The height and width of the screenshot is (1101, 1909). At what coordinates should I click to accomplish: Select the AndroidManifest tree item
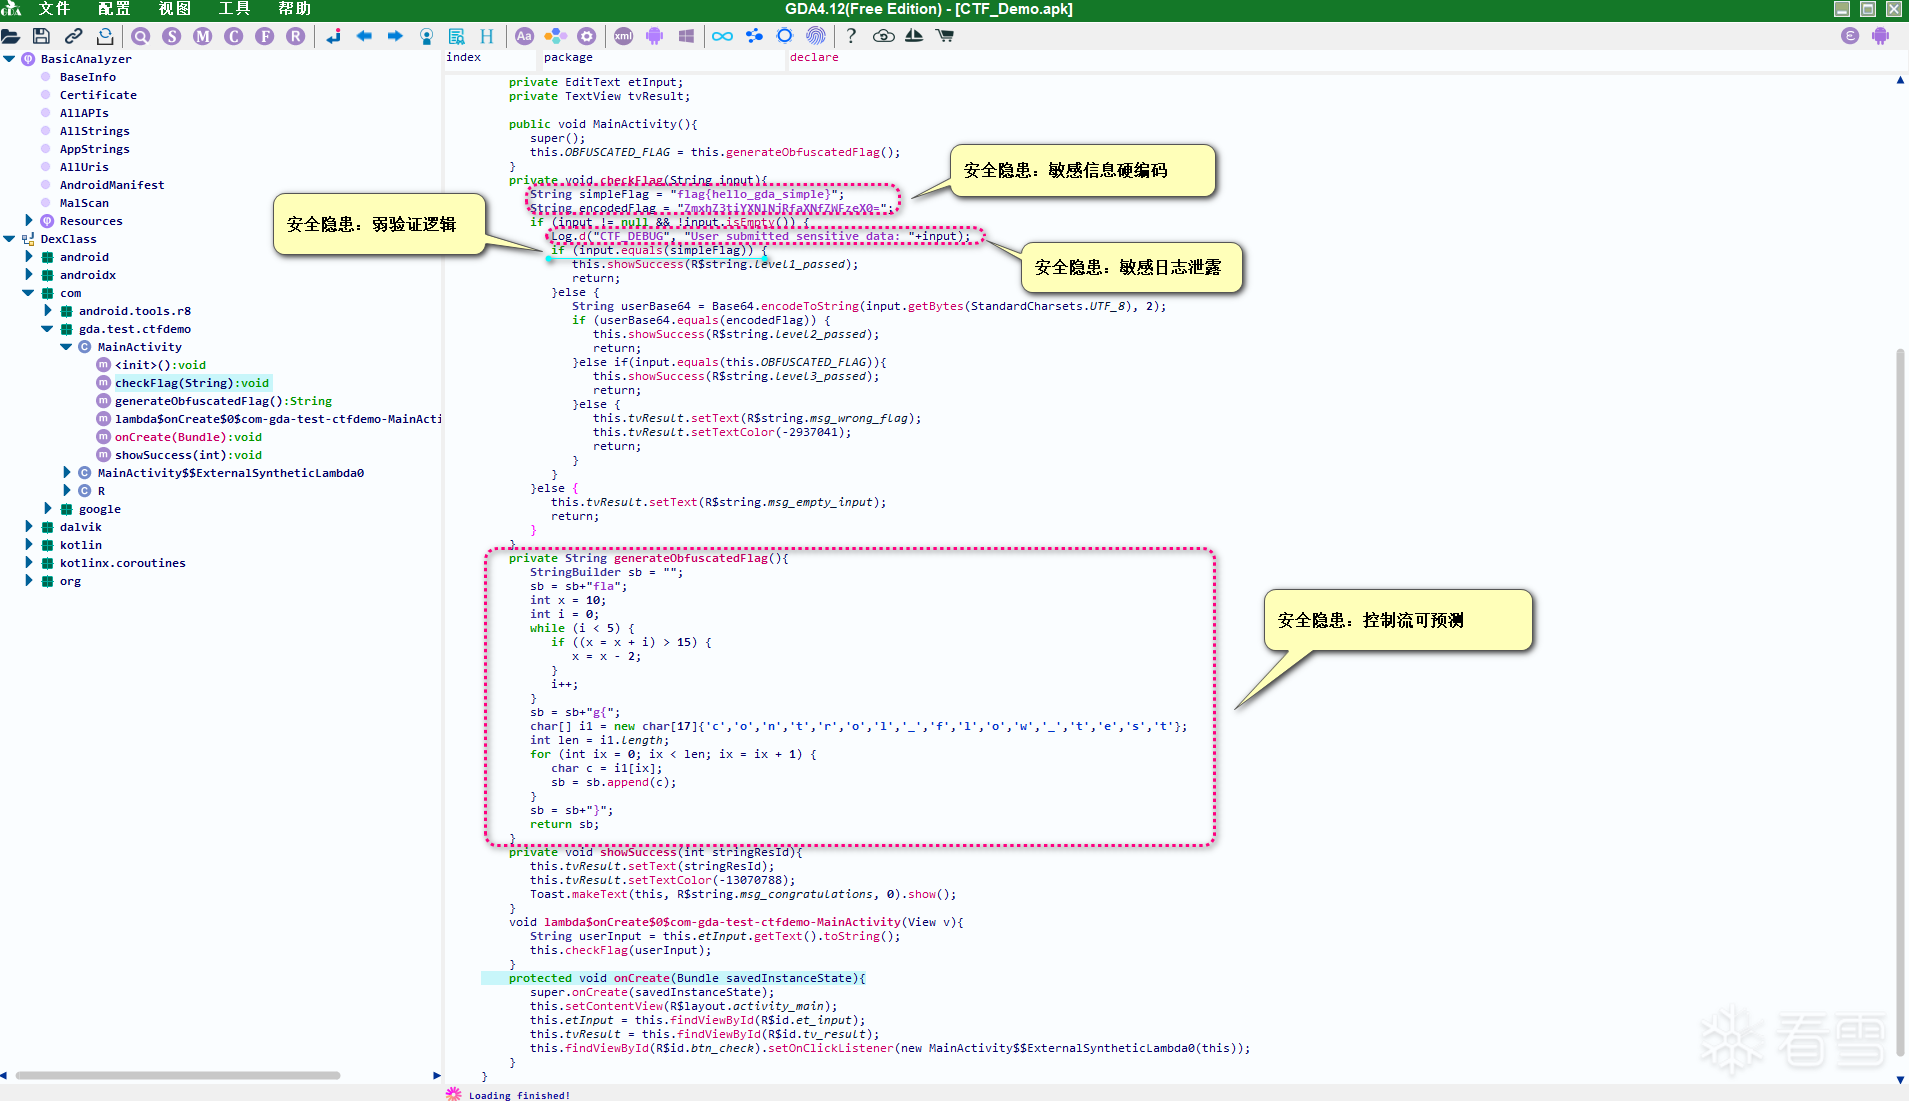tap(112, 185)
